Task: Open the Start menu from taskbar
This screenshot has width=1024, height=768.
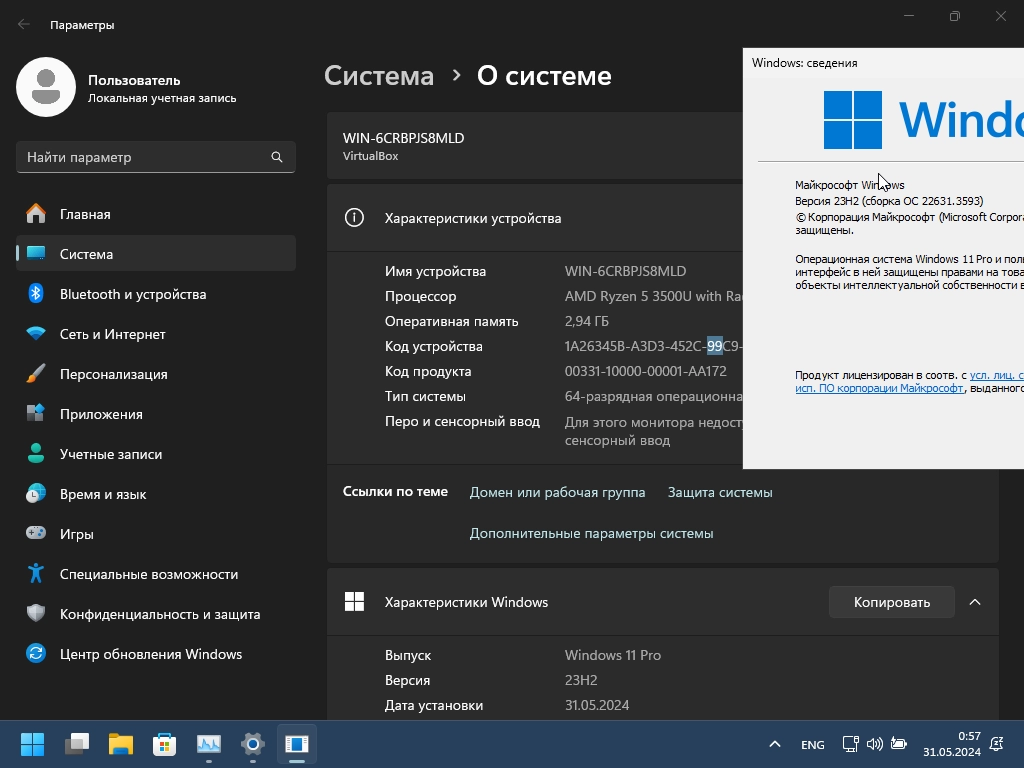Action: tap(33, 744)
